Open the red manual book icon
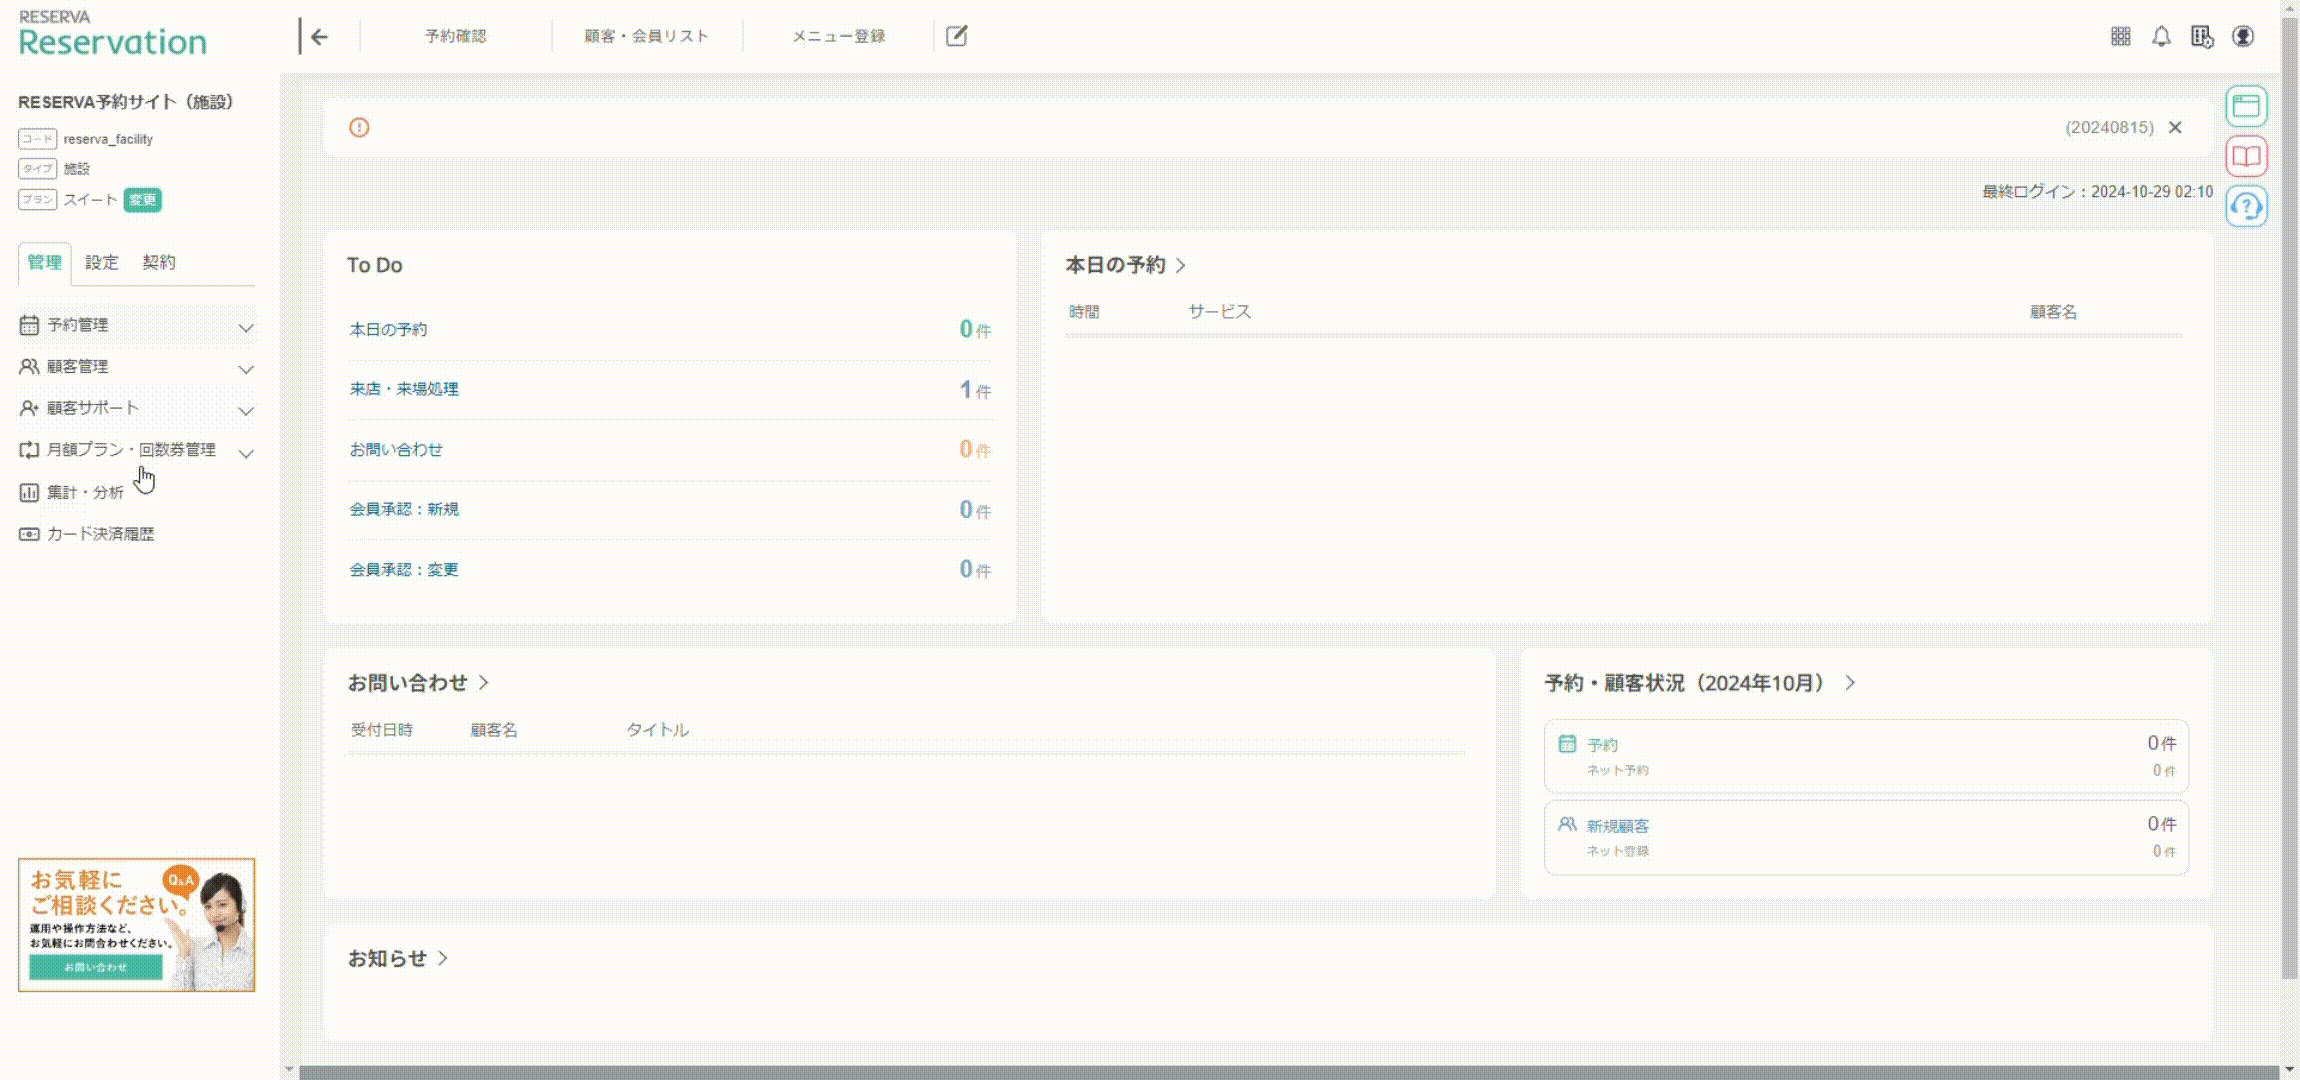 point(2246,156)
